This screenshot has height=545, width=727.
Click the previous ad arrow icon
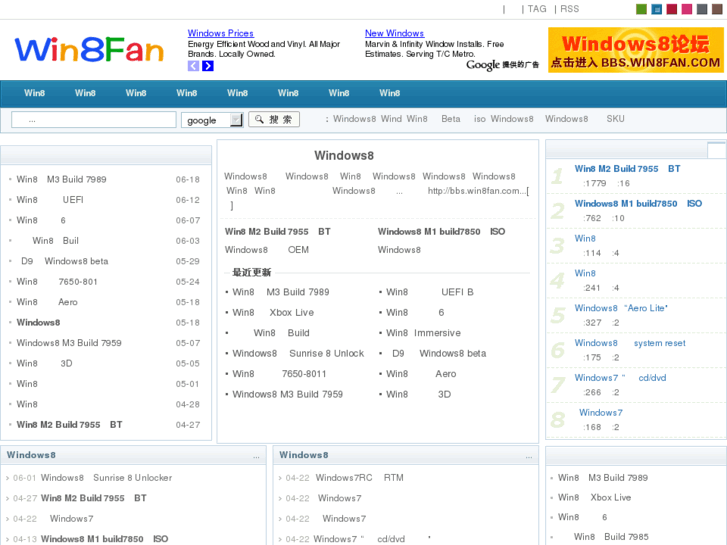click(193, 66)
